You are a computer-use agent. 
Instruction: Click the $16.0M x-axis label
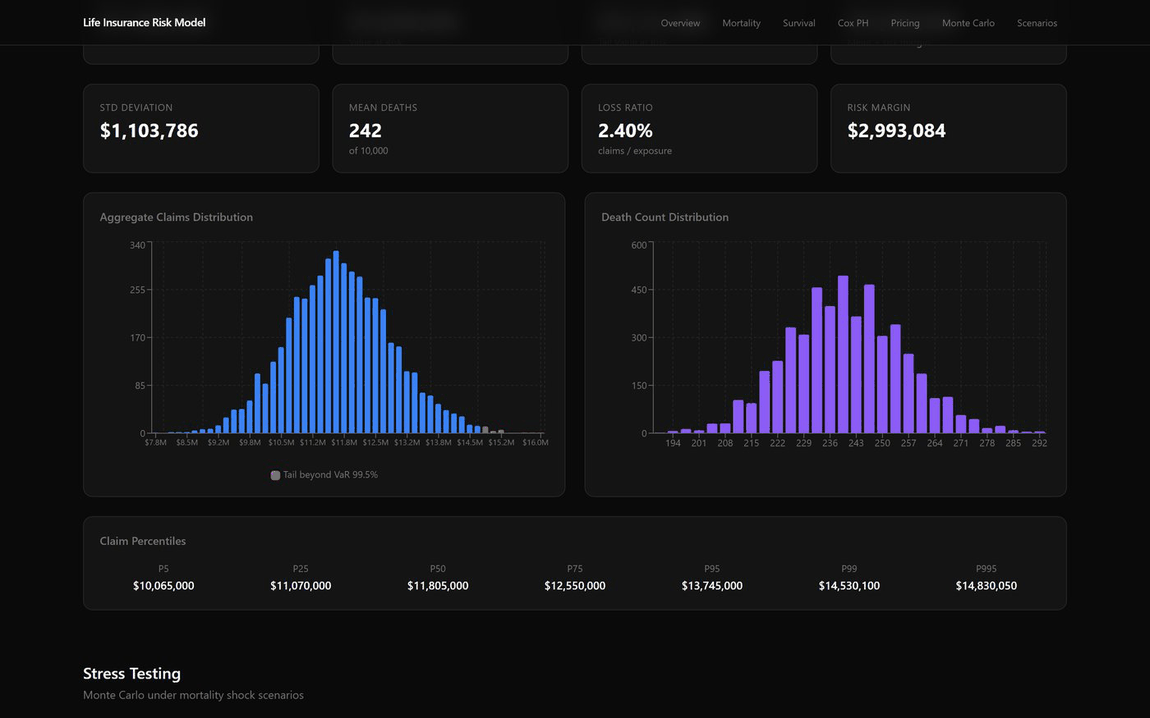(535, 442)
